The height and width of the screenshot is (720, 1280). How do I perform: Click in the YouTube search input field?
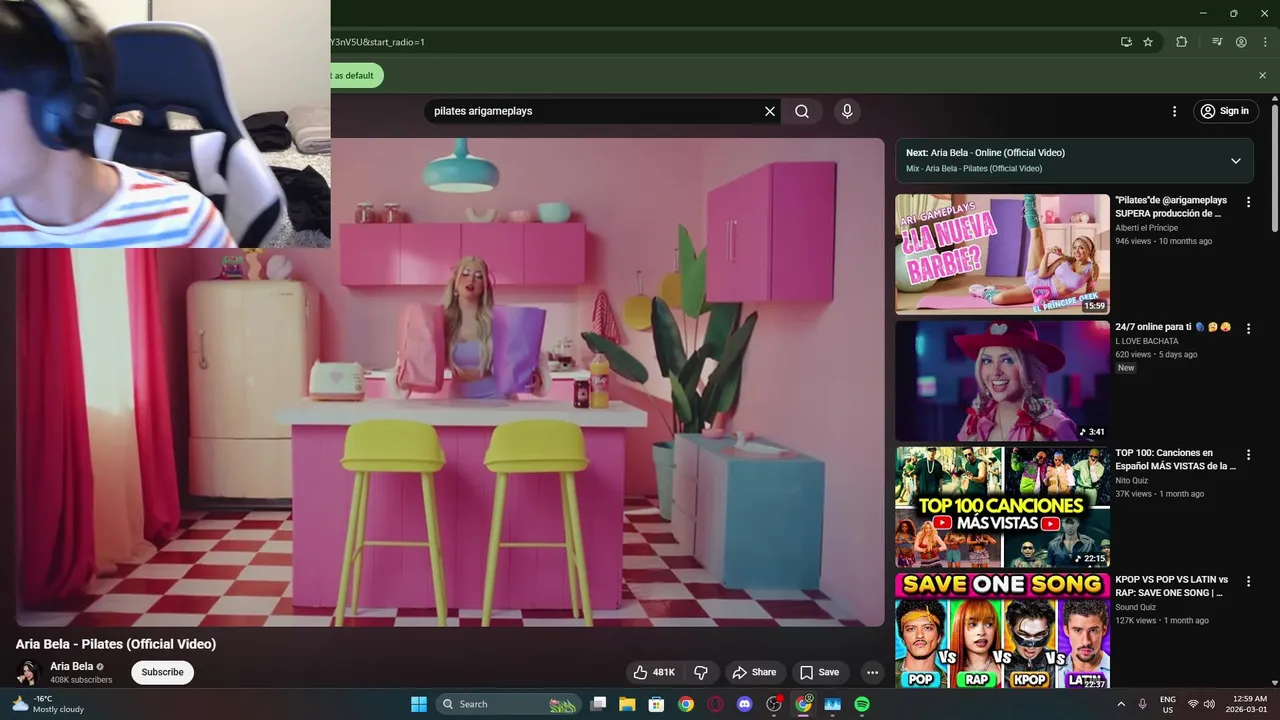(595, 111)
